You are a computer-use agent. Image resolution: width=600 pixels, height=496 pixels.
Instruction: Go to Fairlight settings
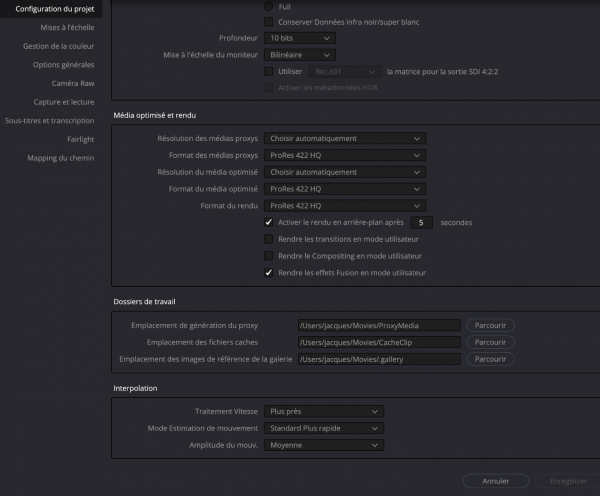(x=81, y=139)
